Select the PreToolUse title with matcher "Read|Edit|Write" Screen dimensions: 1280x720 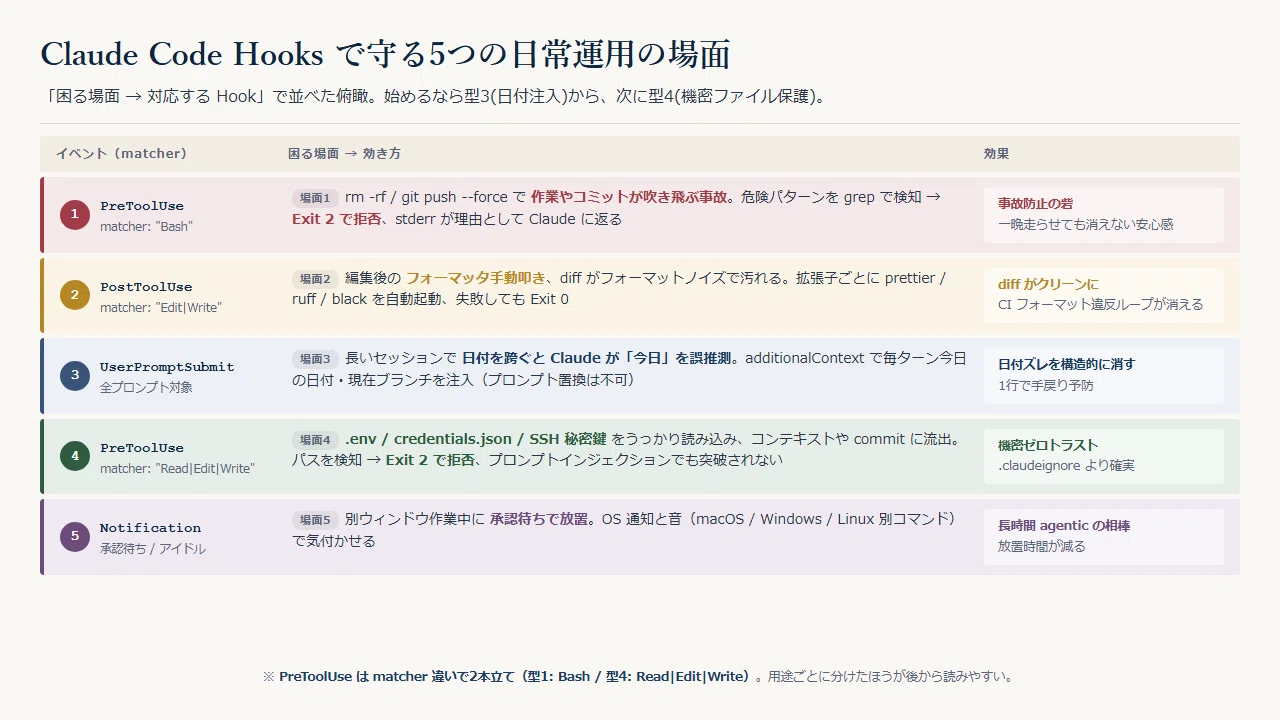coord(142,448)
